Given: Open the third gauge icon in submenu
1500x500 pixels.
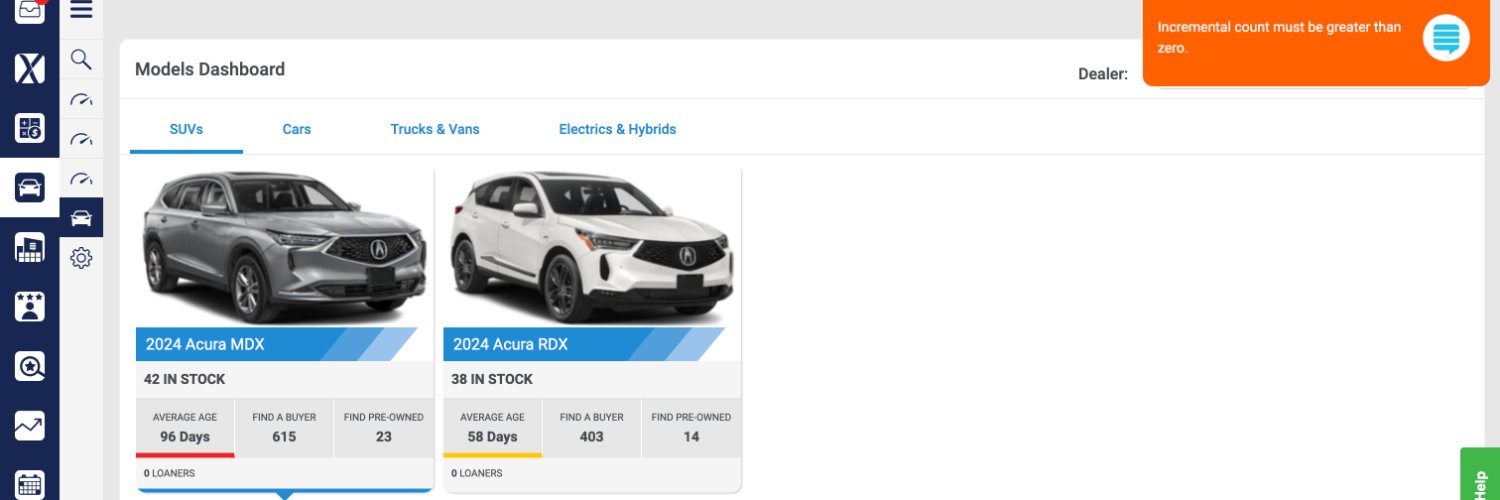Looking at the screenshot, I should tap(81, 179).
